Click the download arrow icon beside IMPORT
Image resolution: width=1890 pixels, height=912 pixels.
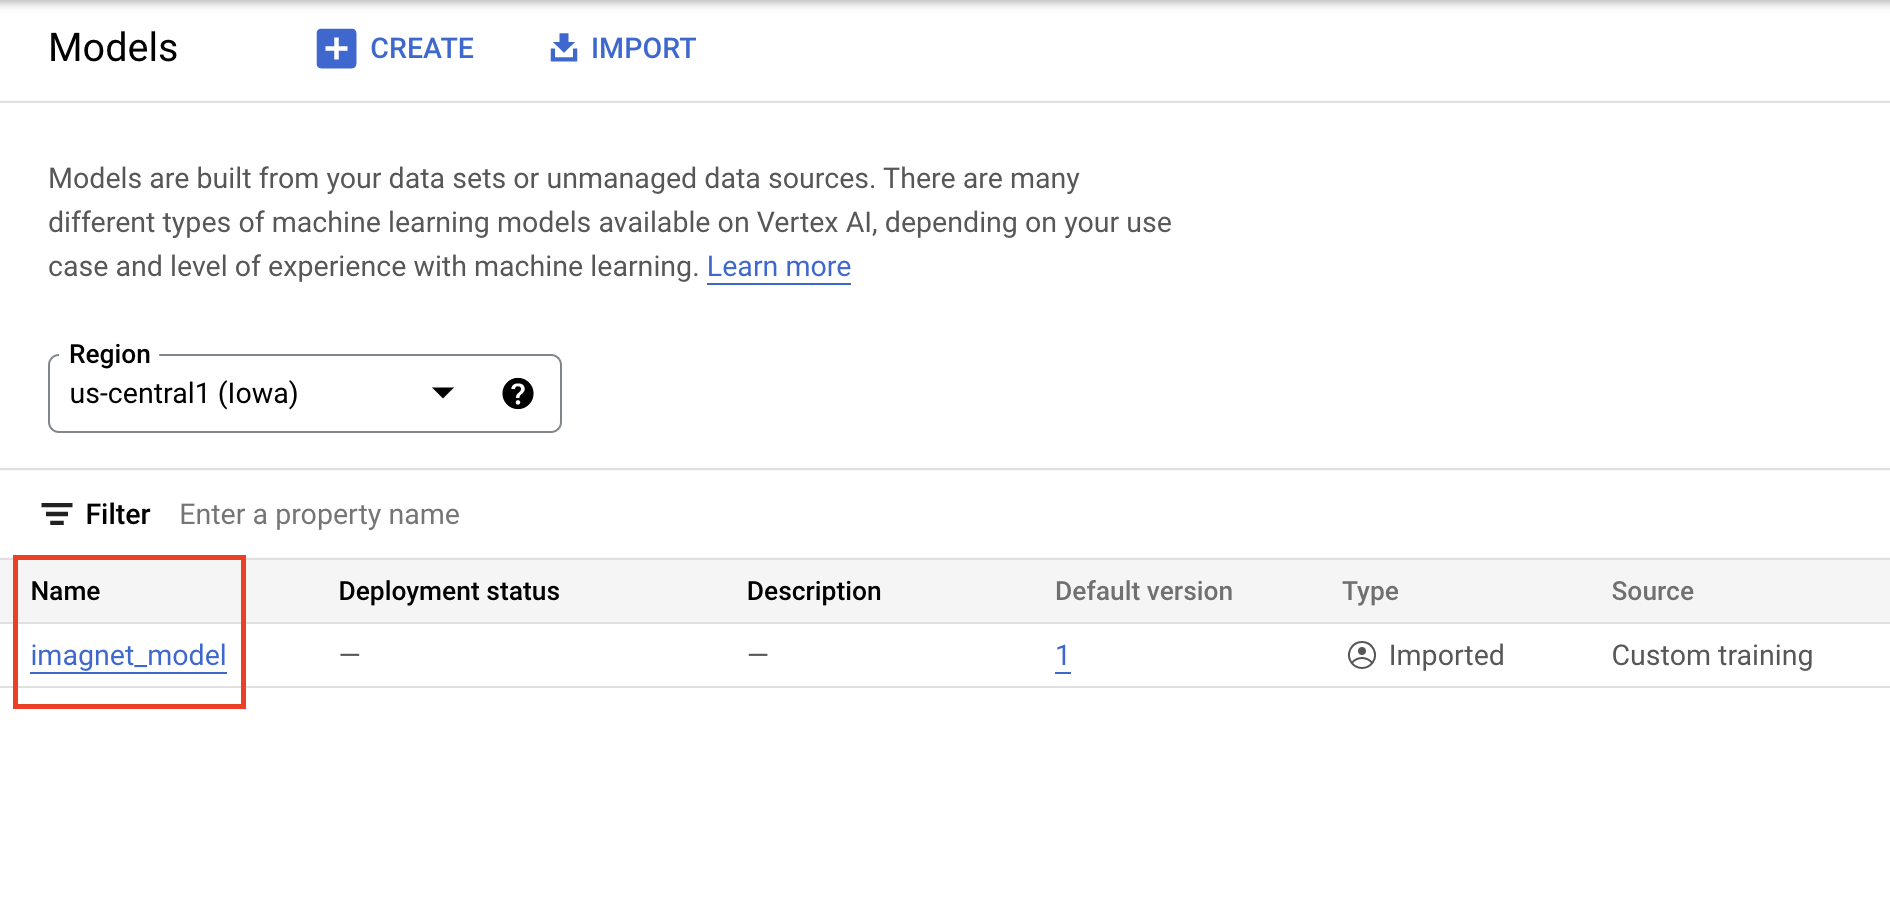[x=564, y=48]
